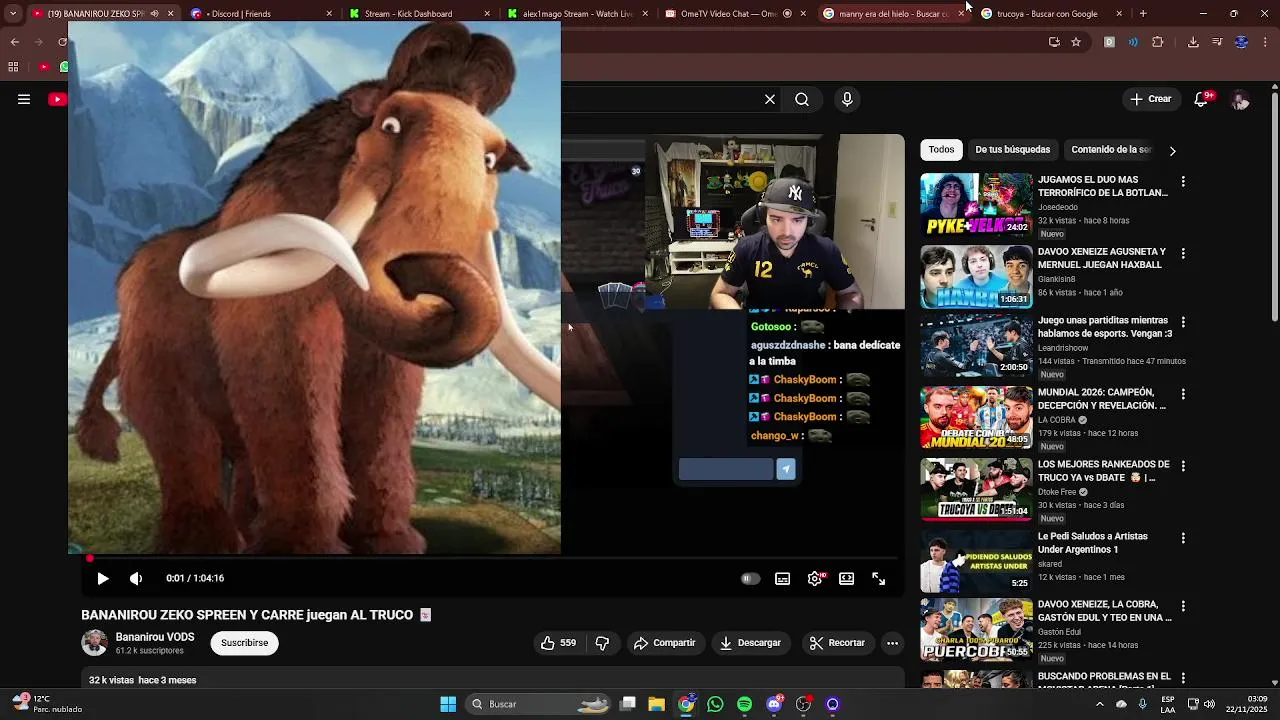
Task: Open File Explorer from taskbar
Action: (x=657, y=704)
